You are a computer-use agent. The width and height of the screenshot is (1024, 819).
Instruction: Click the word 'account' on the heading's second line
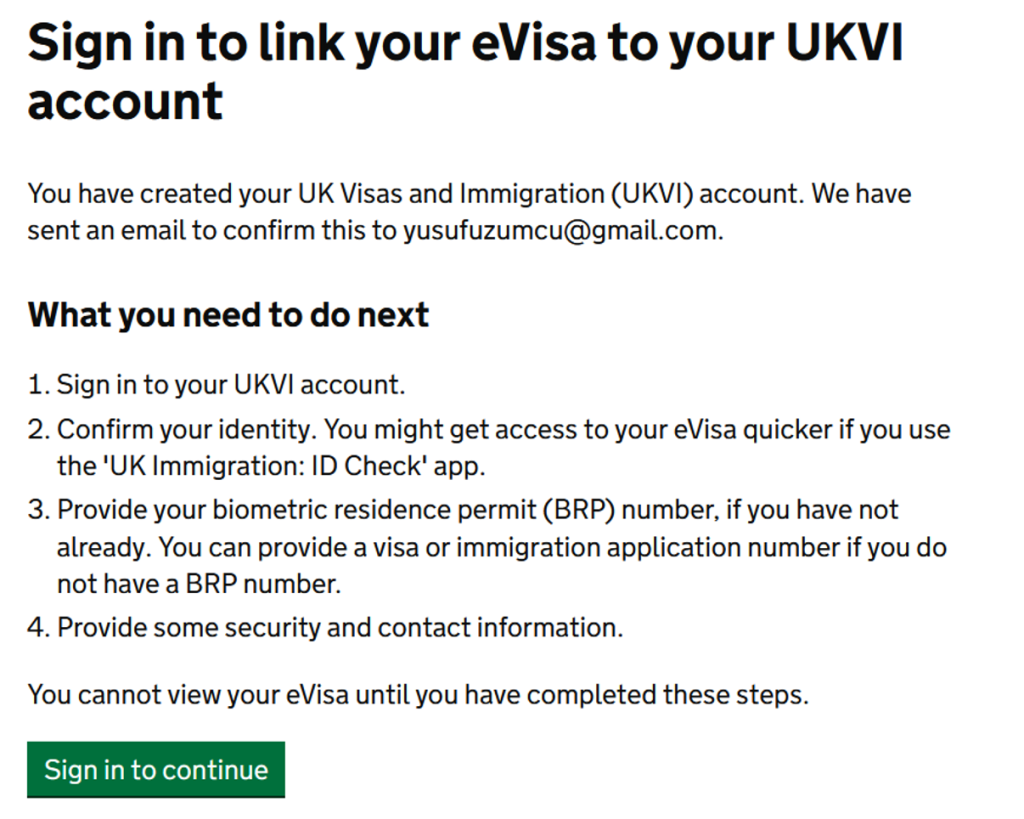(x=125, y=101)
